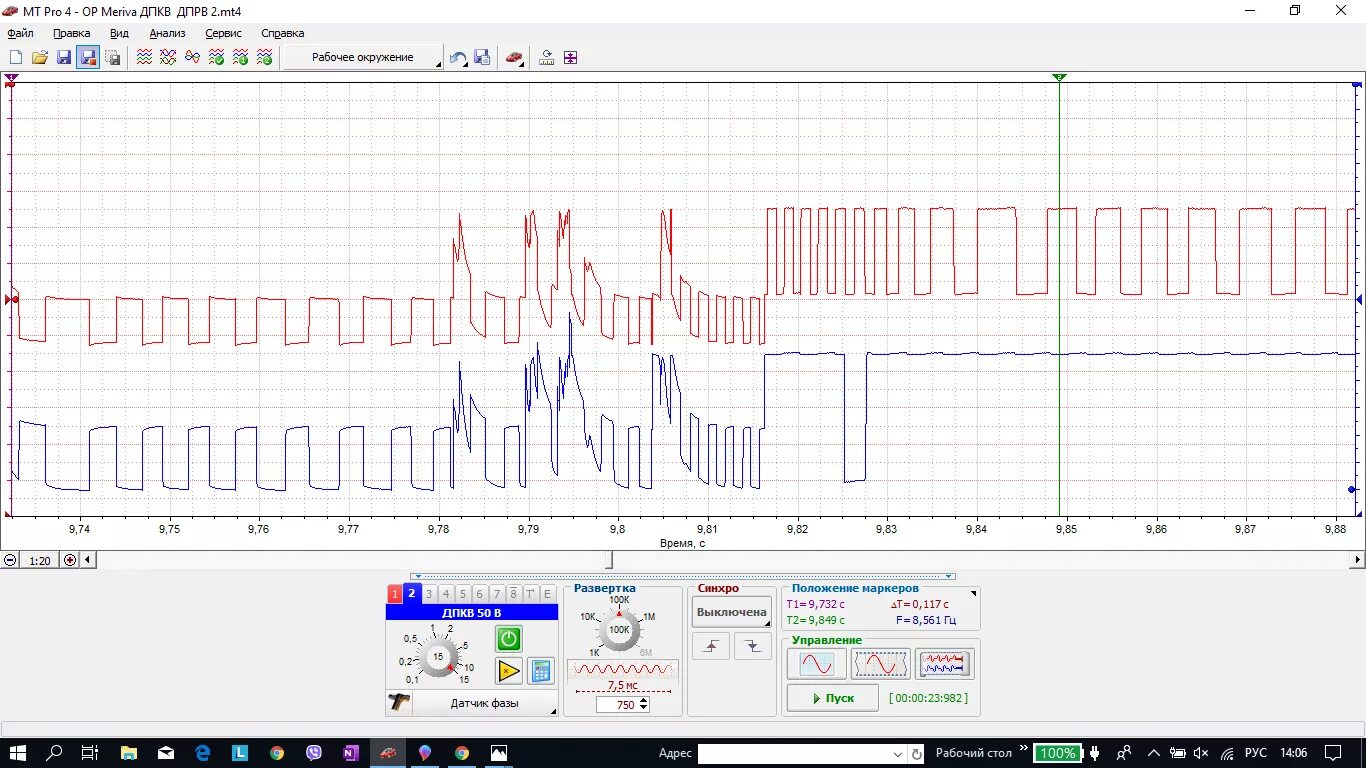The height and width of the screenshot is (768, 1366).
Task: Save the file with the blue floppy icon
Action: pyautogui.click(x=64, y=58)
